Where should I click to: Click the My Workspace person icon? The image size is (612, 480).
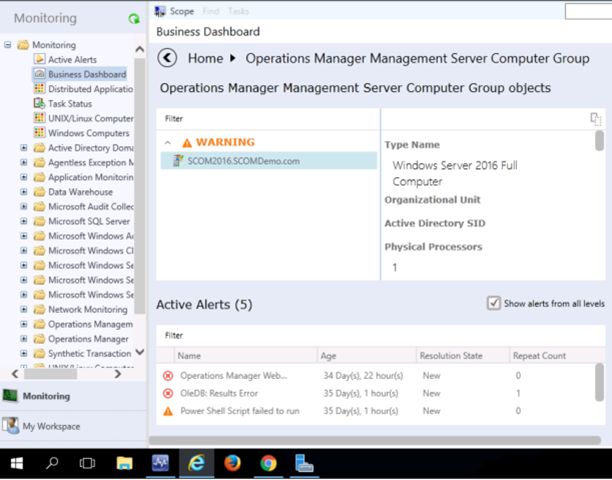click(x=11, y=426)
